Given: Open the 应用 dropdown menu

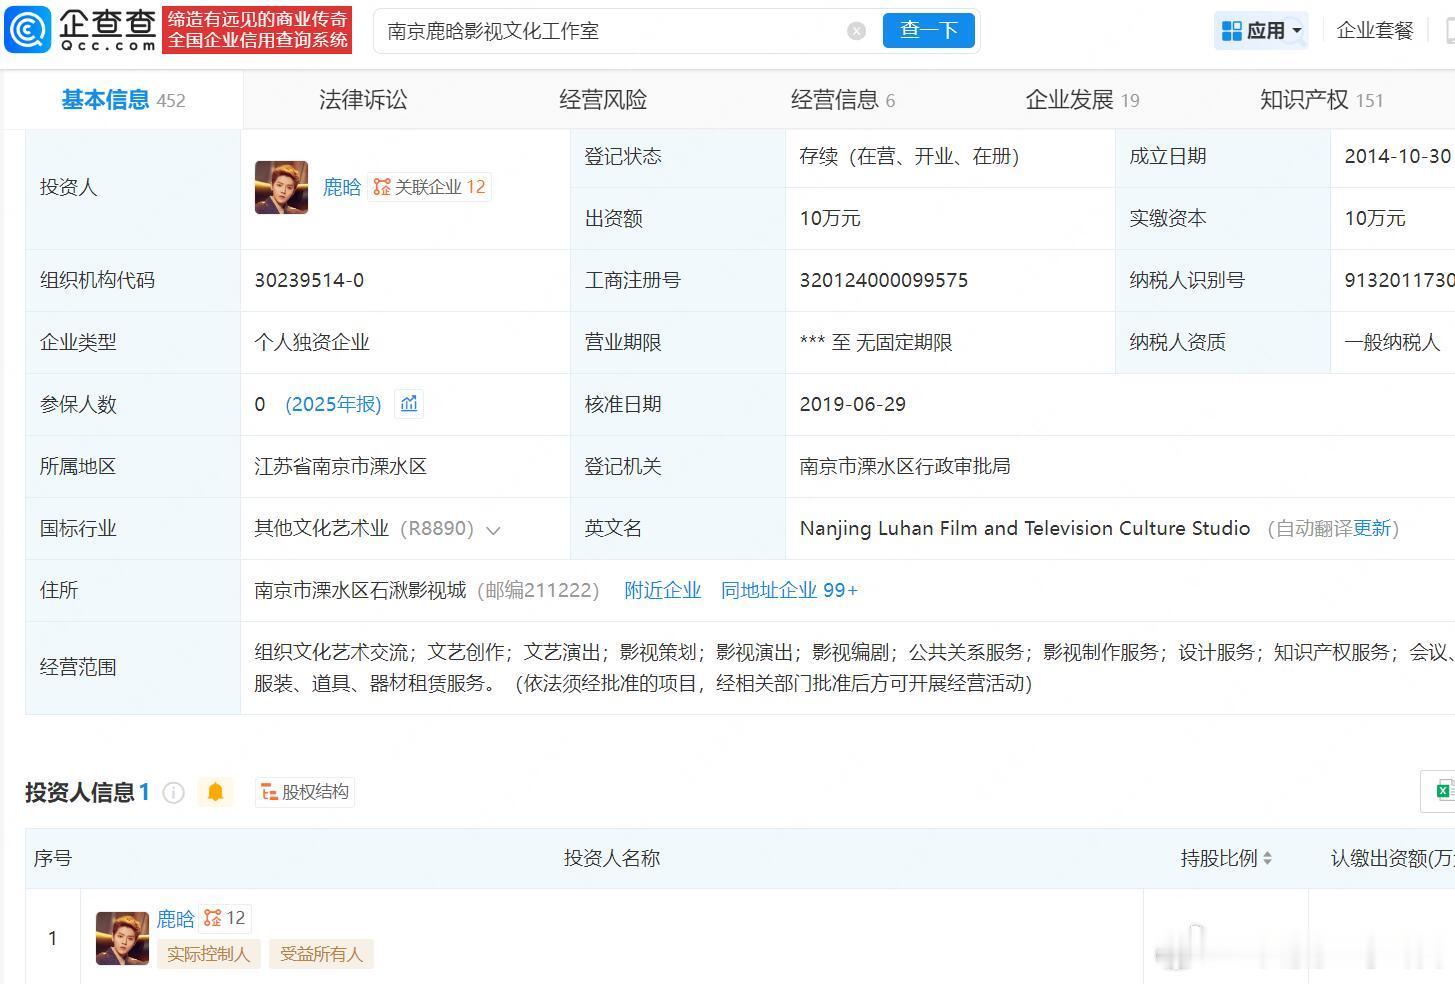Looking at the screenshot, I should pos(1262,31).
